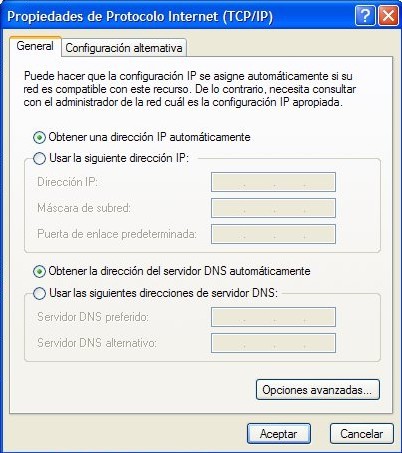Dismiss dialog with Cancelar button
The height and width of the screenshot is (453, 402).
point(362,434)
